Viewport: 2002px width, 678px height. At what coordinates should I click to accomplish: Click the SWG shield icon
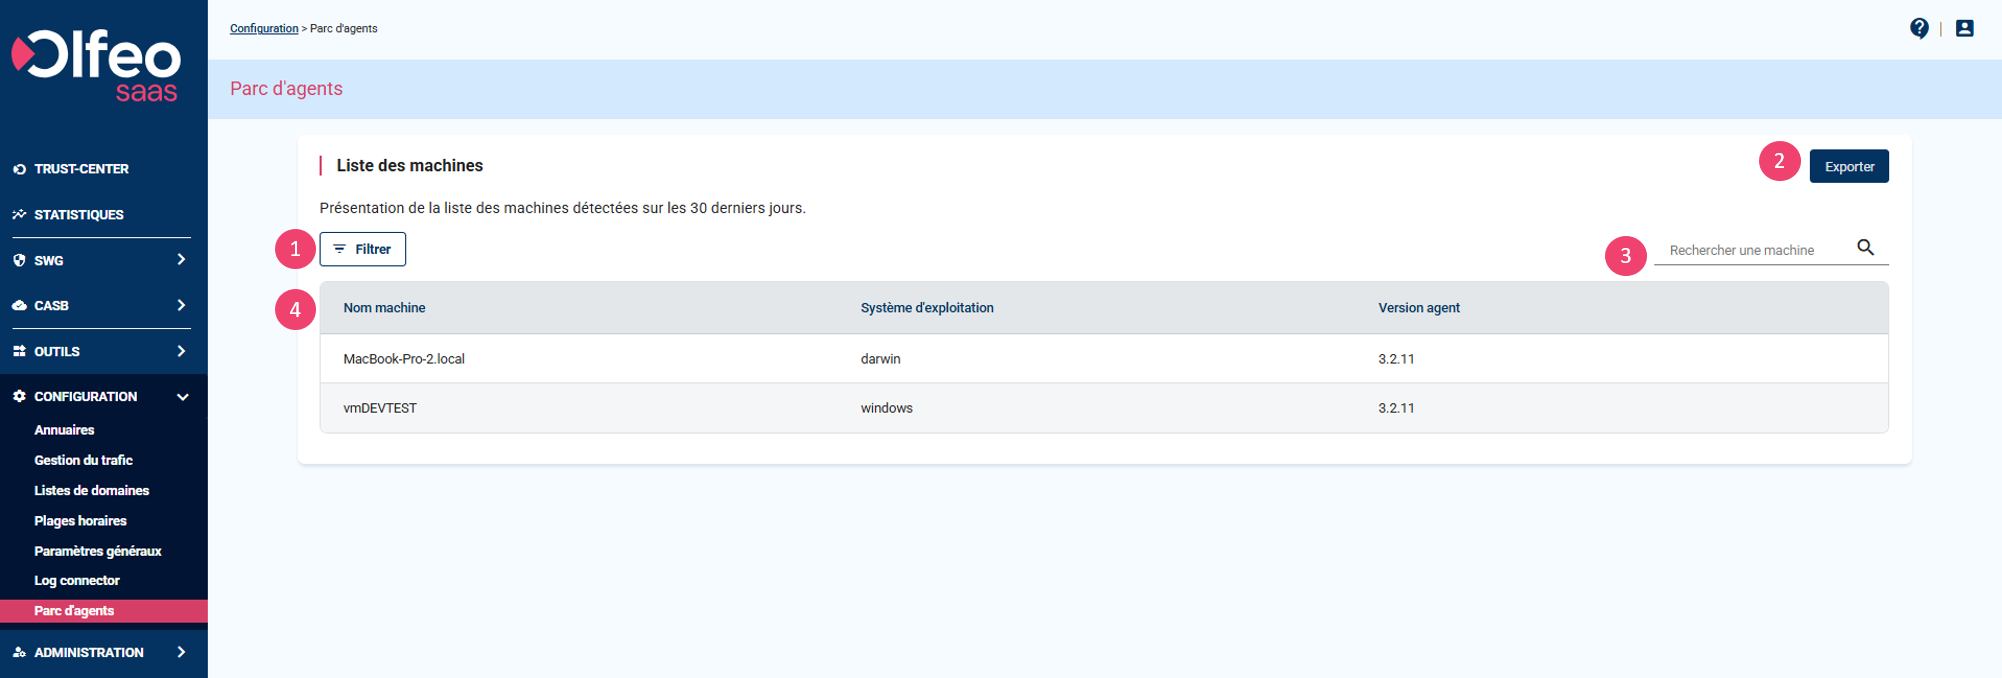click(19, 260)
